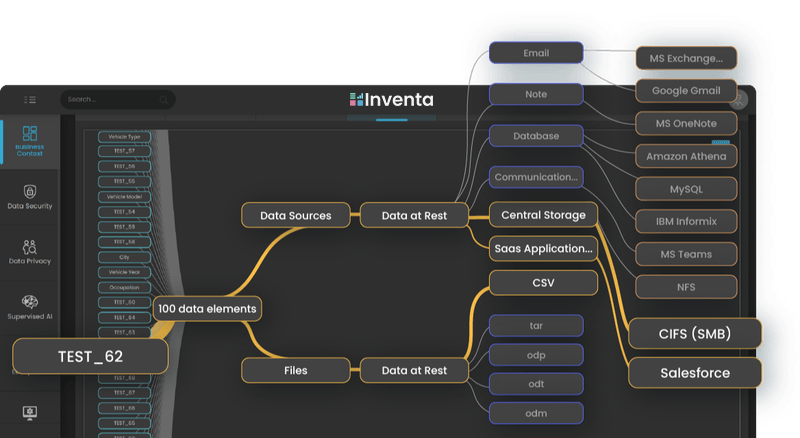Screen dimensions: 800x438
Task: Select Data at Rest next to Files
Action: [x=414, y=371]
